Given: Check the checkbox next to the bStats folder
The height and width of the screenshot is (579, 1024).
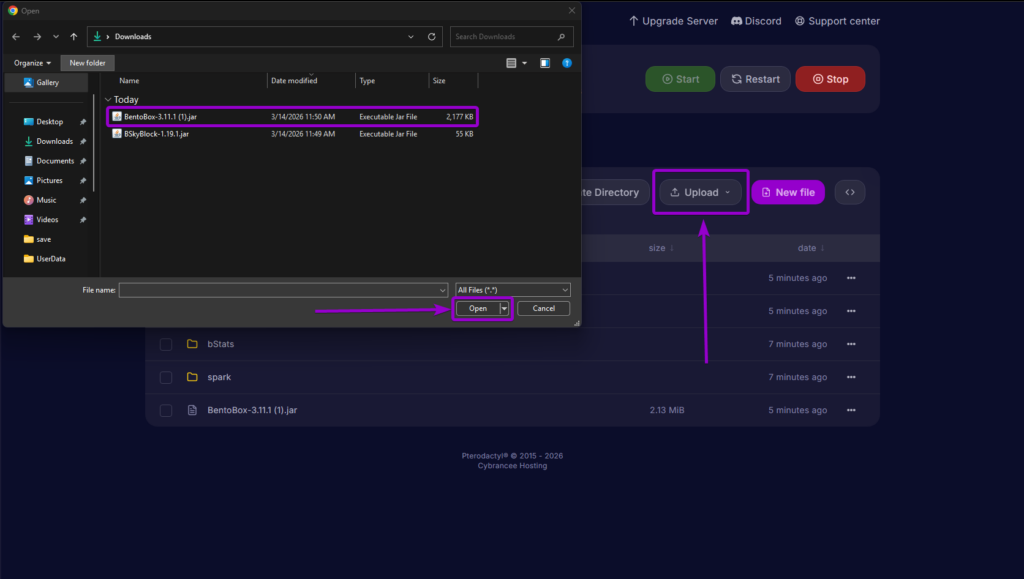Looking at the screenshot, I should [165, 343].
